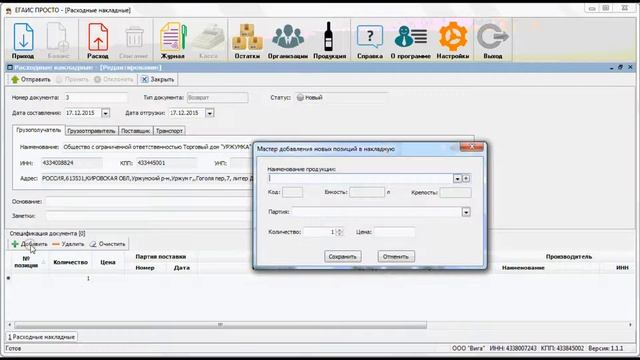This screenshot has height=360, width=640.
Task: Click Добавить in the specification toolbar
Action: [x=29, y=244]
